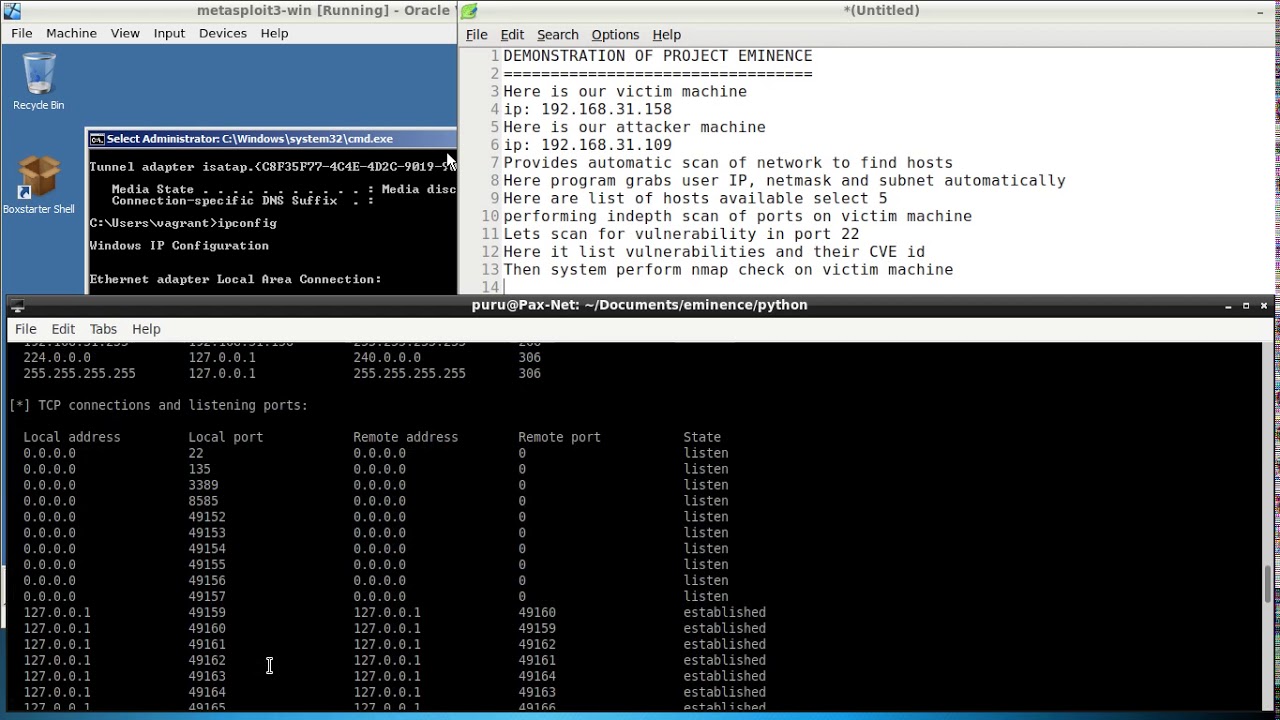Click remote port 49164 in terminal
This screenshot has width=1280, height=720.
click(537, 676)
